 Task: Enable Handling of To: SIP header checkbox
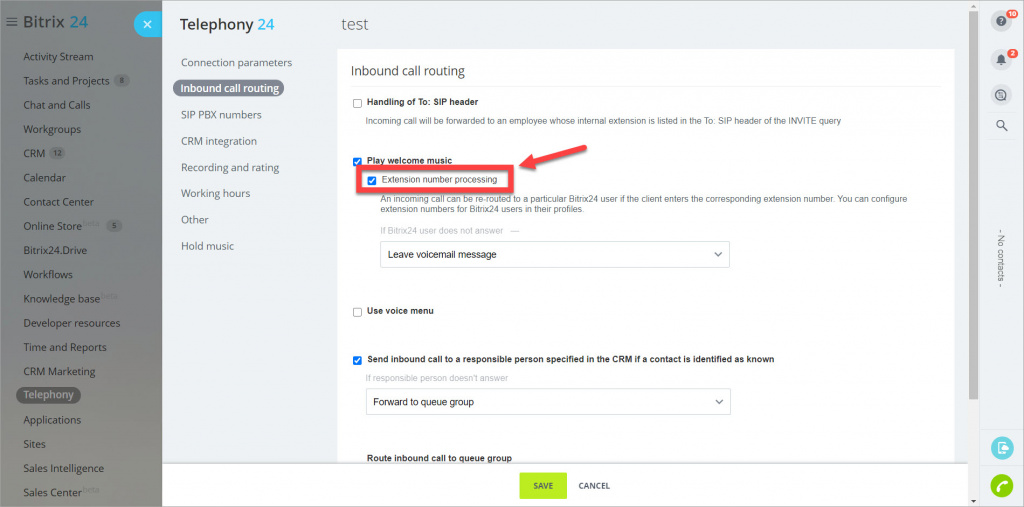pyautogui.click(x=357, y=103)
